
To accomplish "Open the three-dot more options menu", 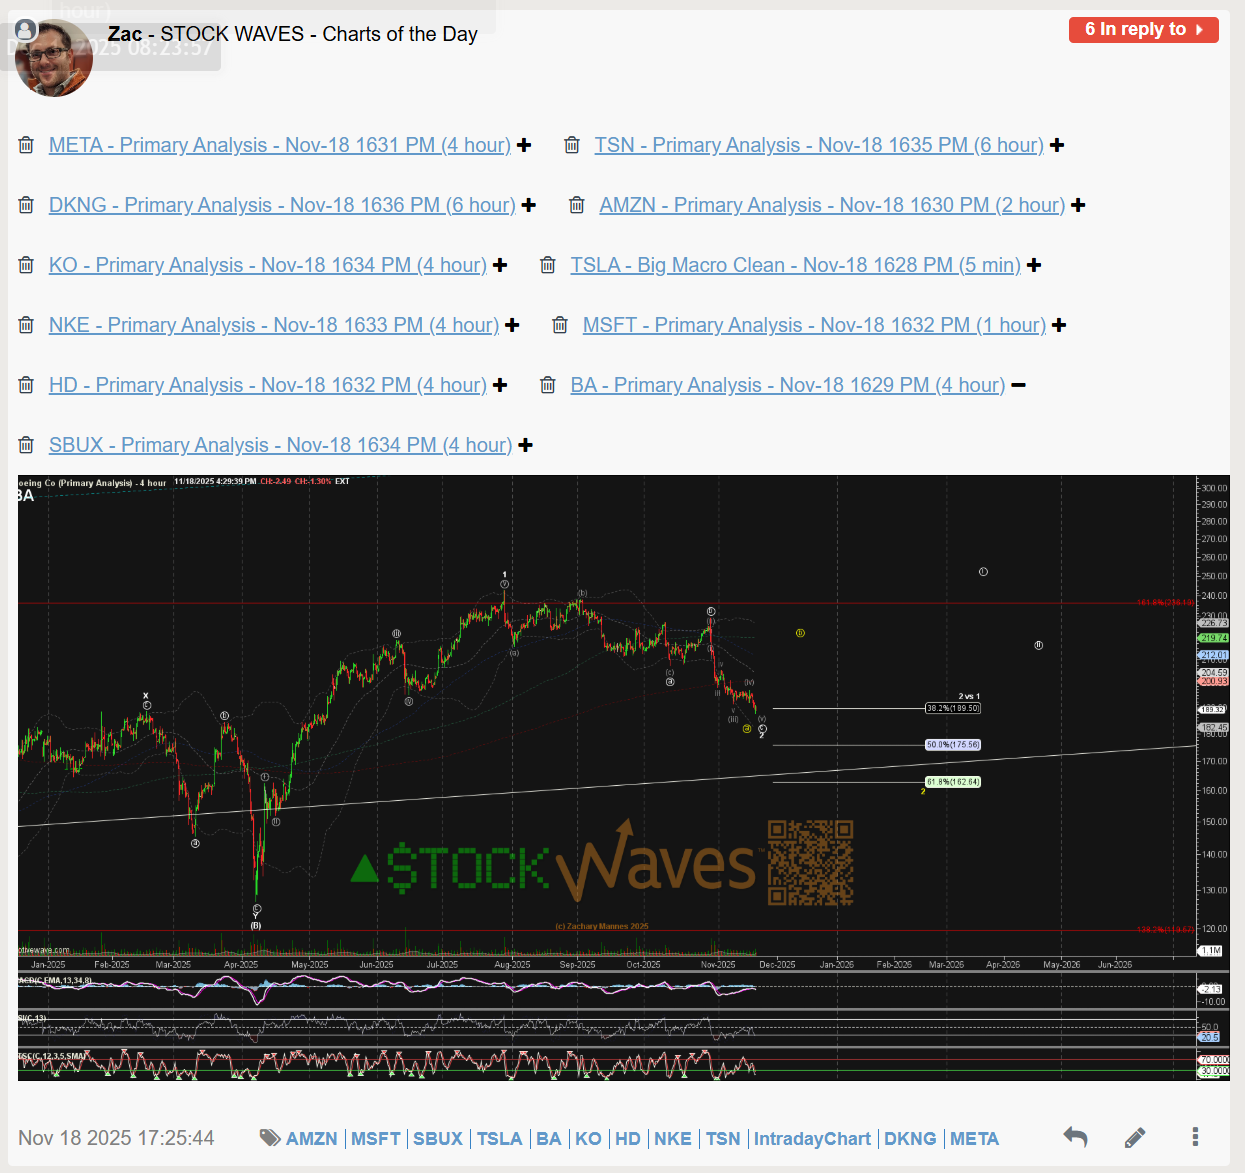I will click(1195, 1137).
